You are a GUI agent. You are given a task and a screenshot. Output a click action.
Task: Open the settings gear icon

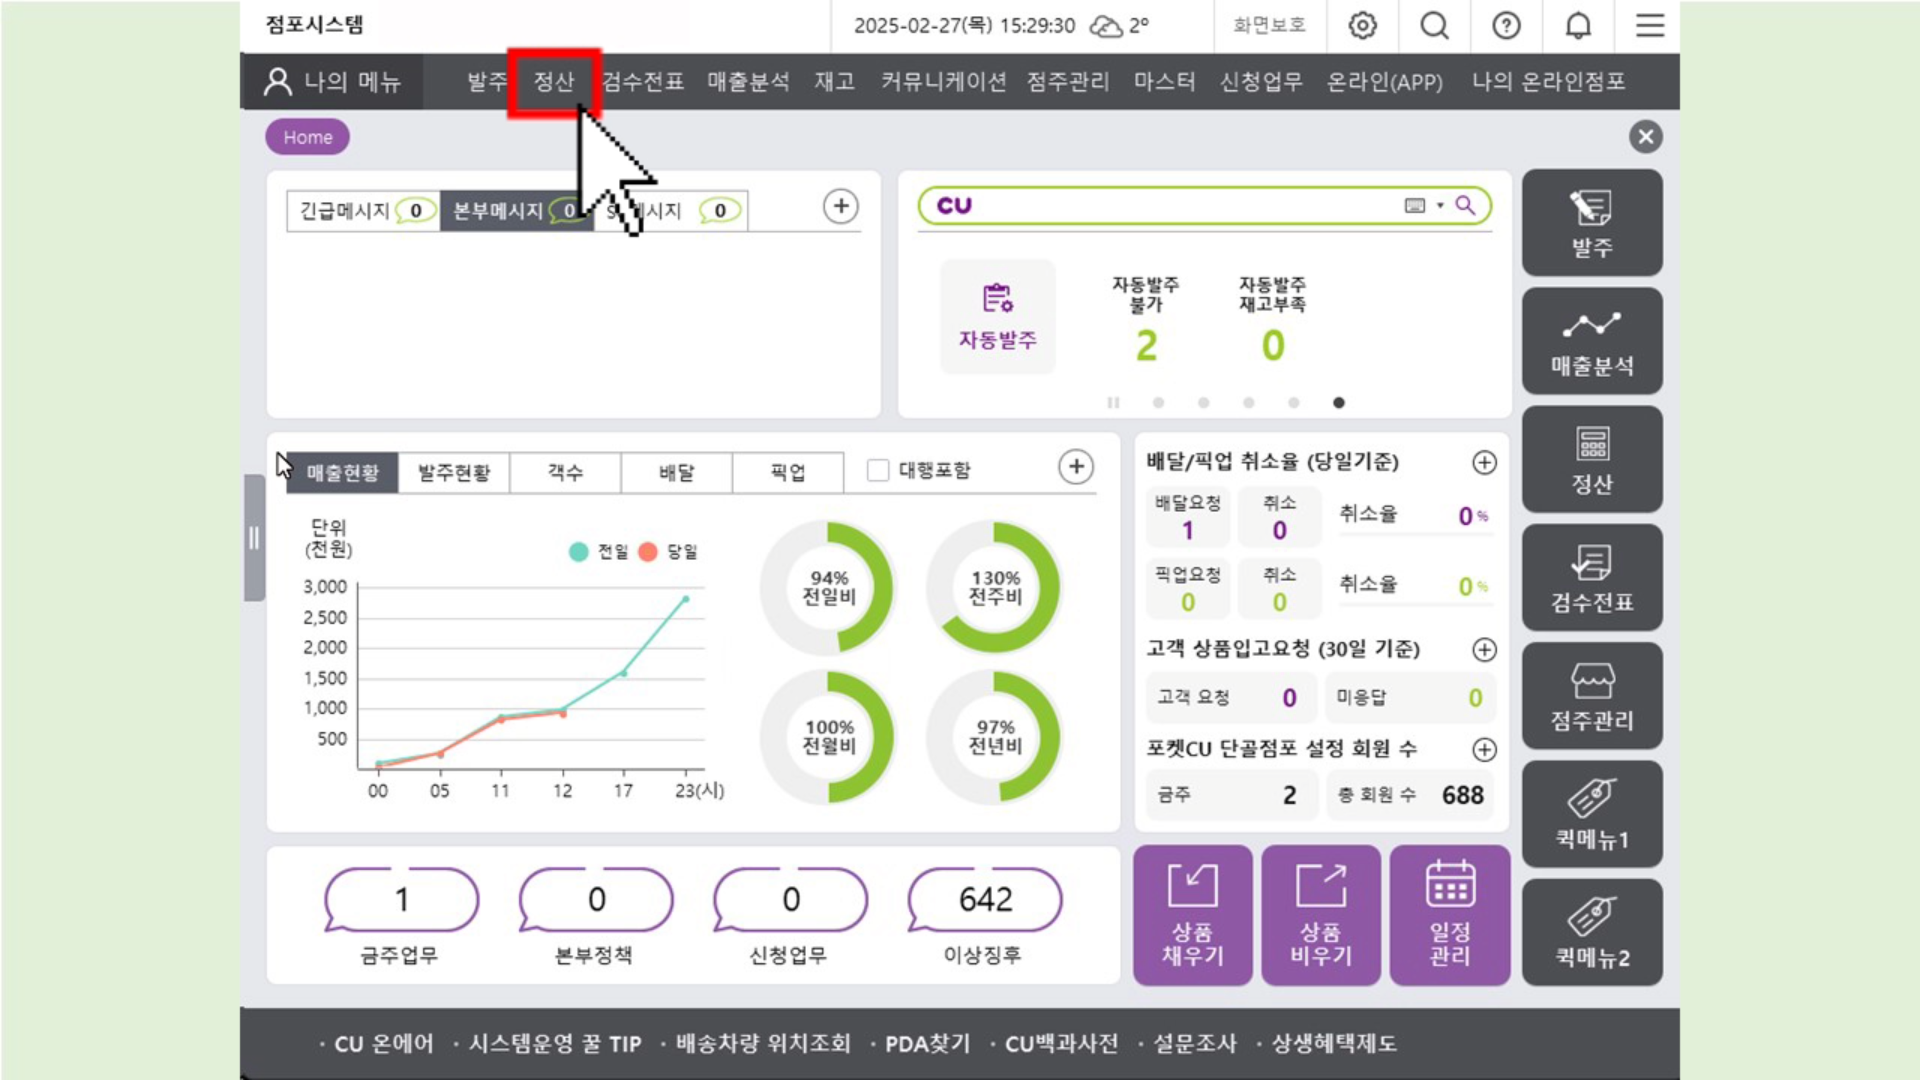point(1362,26)
